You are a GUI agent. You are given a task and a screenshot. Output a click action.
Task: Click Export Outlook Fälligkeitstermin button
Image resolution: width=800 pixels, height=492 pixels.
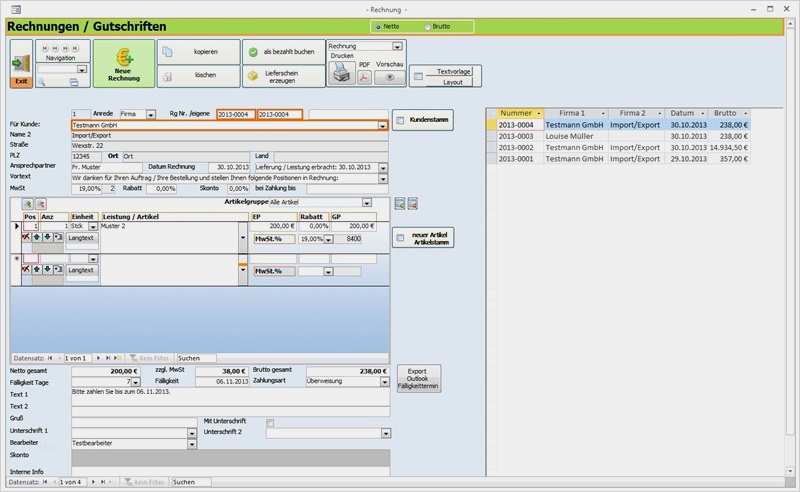418,379
